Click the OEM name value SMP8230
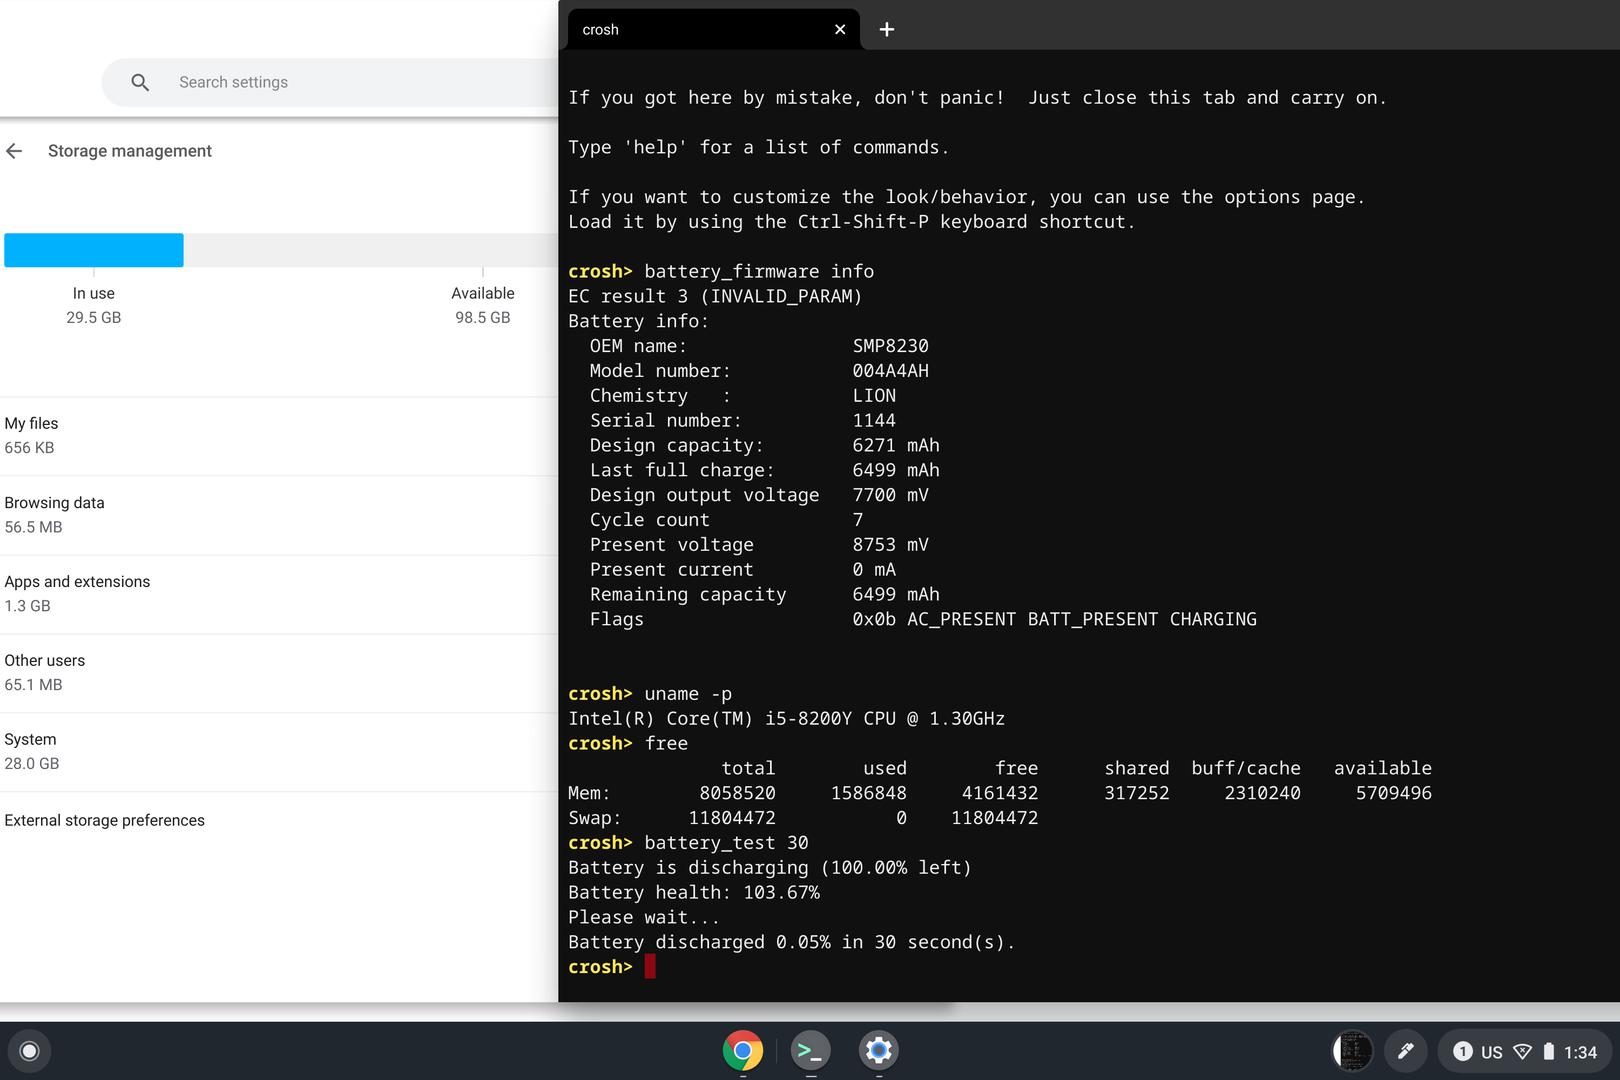 890,346
